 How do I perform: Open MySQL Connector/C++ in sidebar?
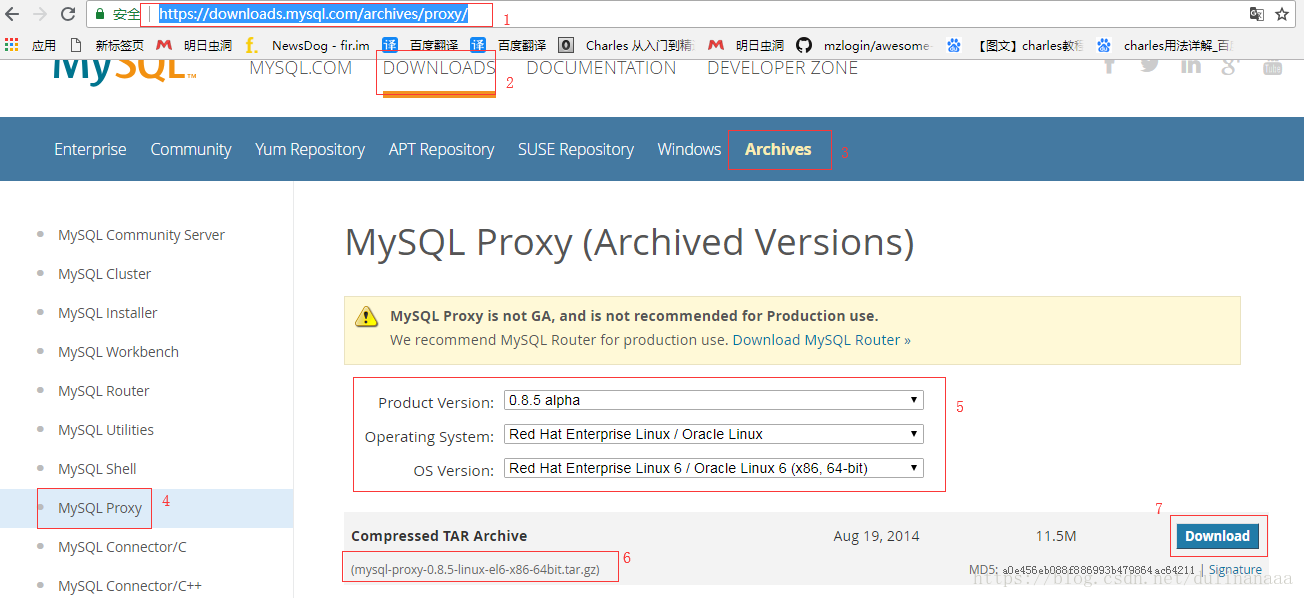[x=130, y=586]
